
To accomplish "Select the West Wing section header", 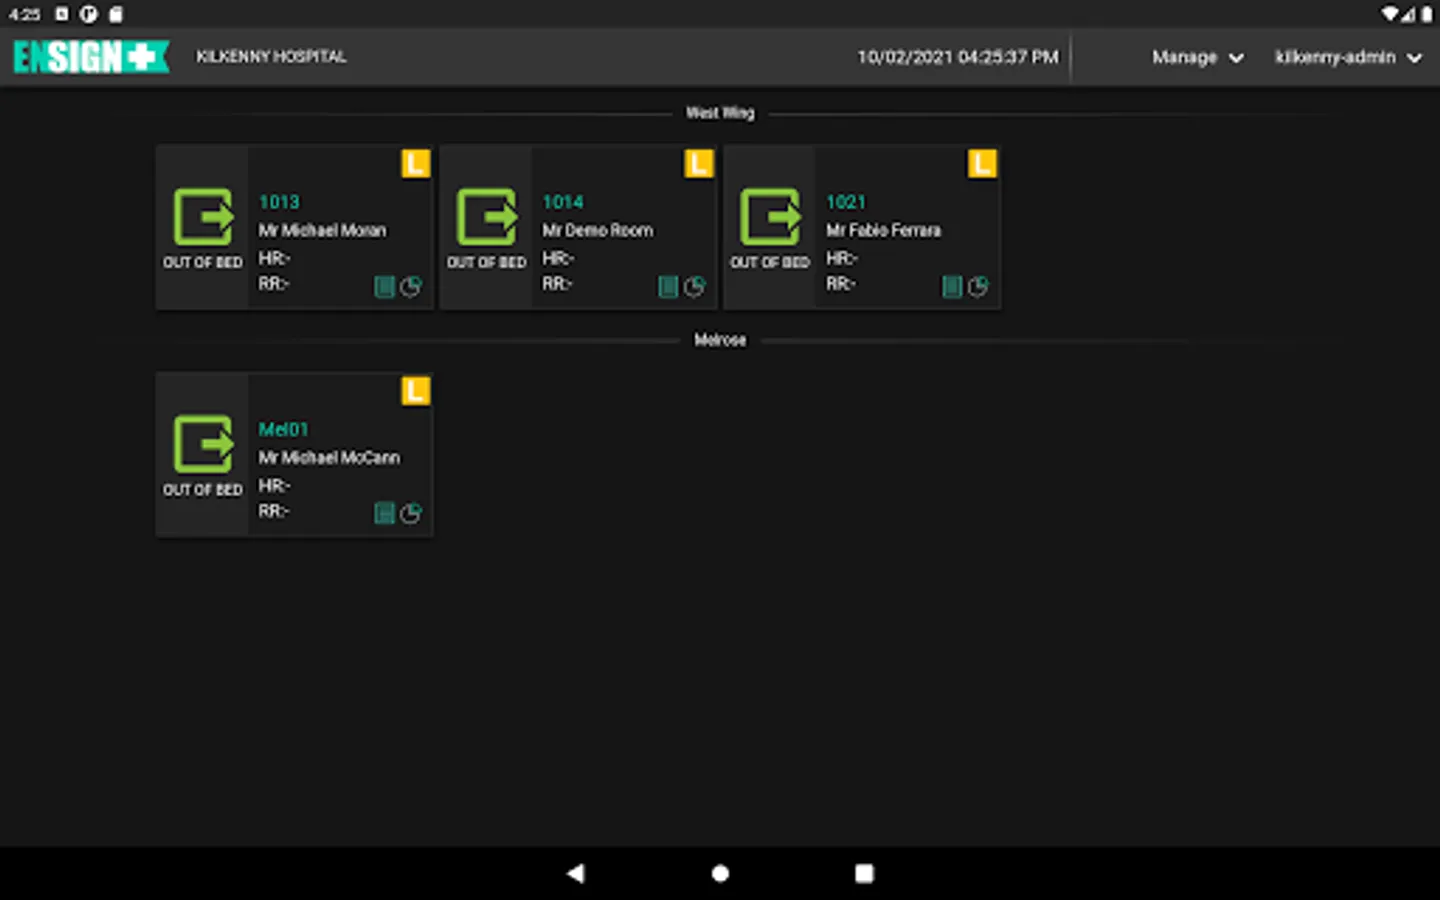I will 720,113.
